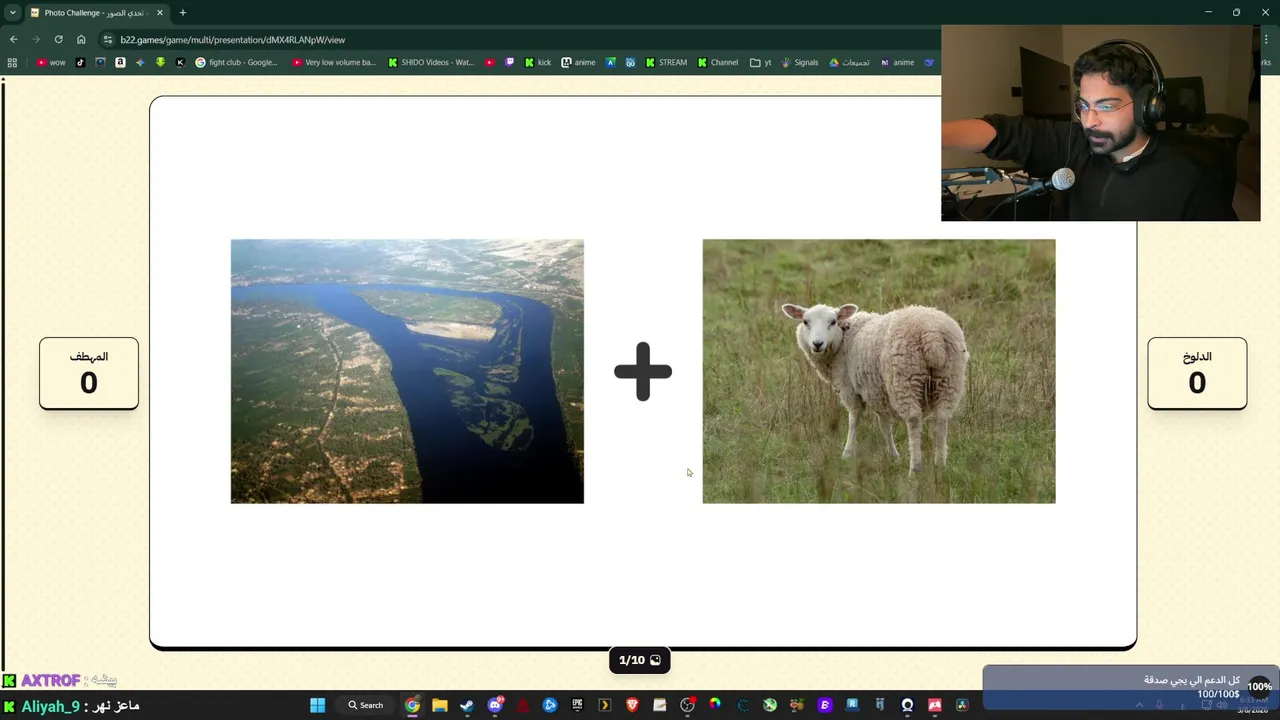The image size is (1280, 720).
Task: Open Epic Games launcher from taskbar
Action: click(577, 705)
